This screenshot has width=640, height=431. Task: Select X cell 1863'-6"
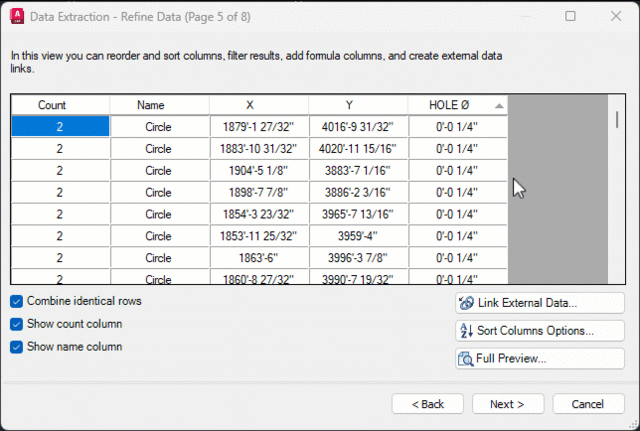(x=259, y=258)
